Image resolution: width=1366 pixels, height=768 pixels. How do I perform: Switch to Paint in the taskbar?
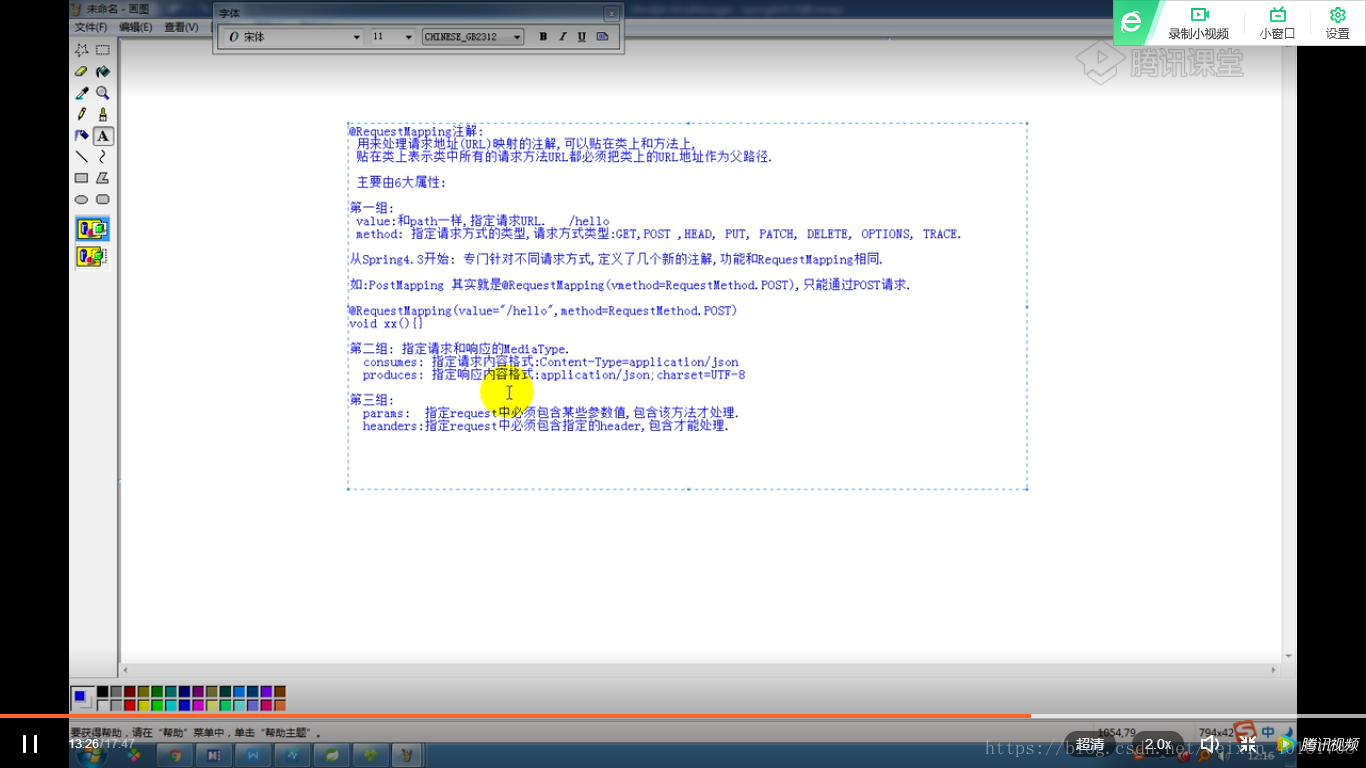409,755
